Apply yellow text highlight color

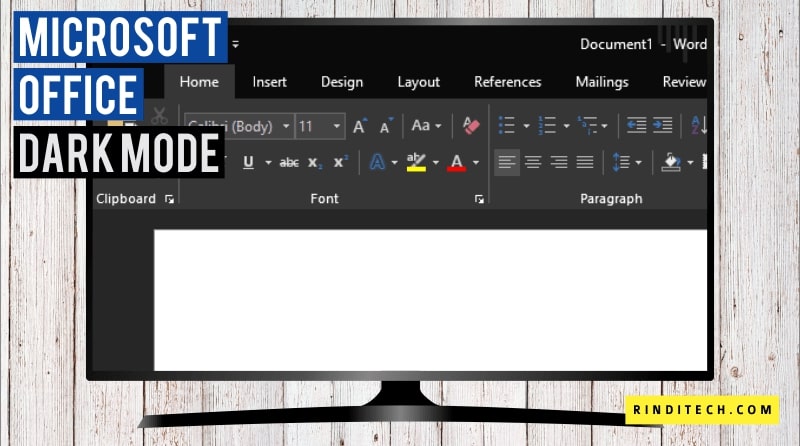click(x=416, y=162)
